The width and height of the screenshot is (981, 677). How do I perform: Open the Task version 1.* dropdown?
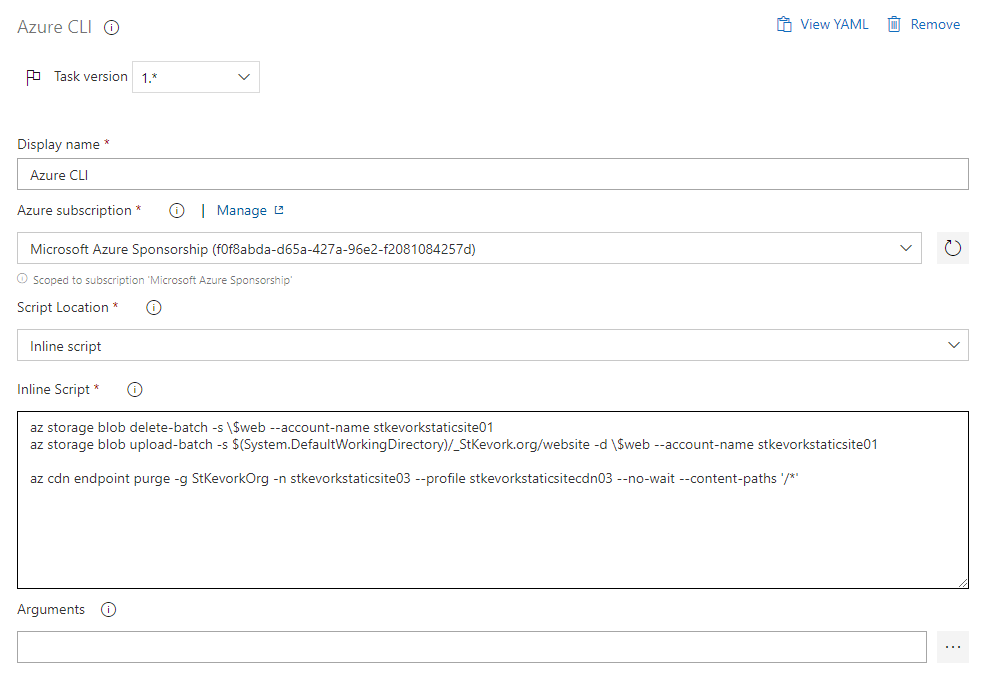coord(196,77)
